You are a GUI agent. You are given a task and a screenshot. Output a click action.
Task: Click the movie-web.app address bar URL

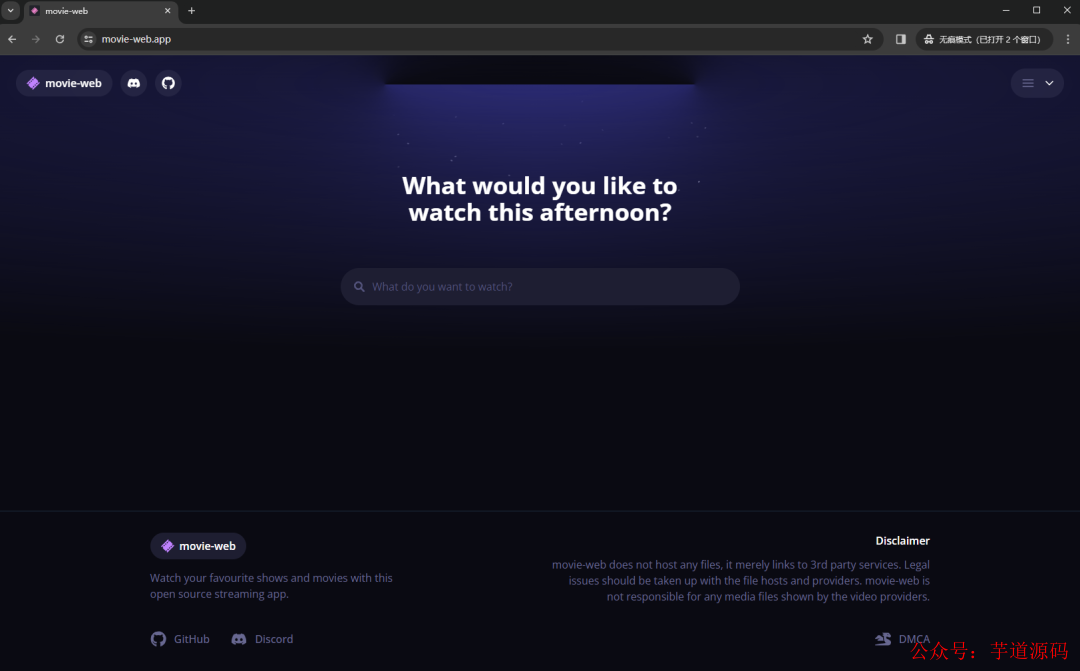pyautogui.click(x=136, y=39)
